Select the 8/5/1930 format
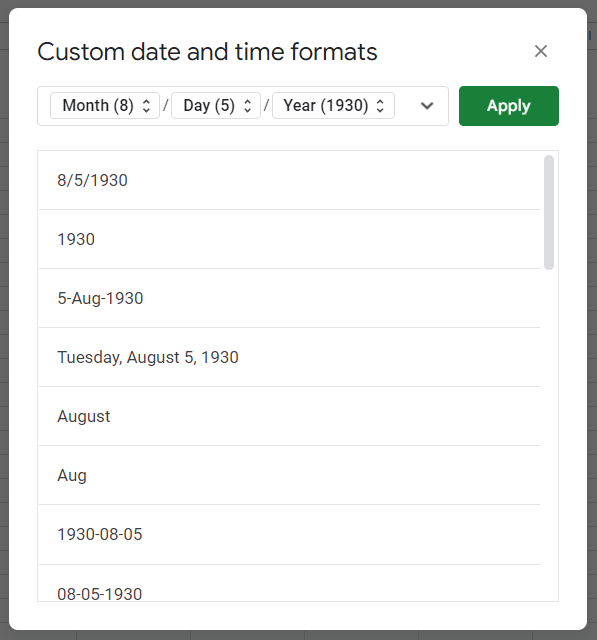The image size is (597, 640). tap(289, 180)
